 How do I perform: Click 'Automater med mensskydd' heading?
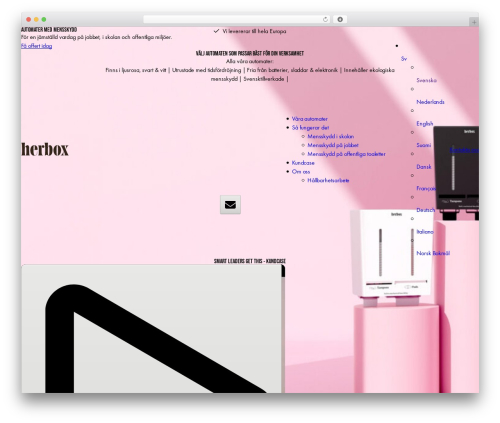point(49,30)
